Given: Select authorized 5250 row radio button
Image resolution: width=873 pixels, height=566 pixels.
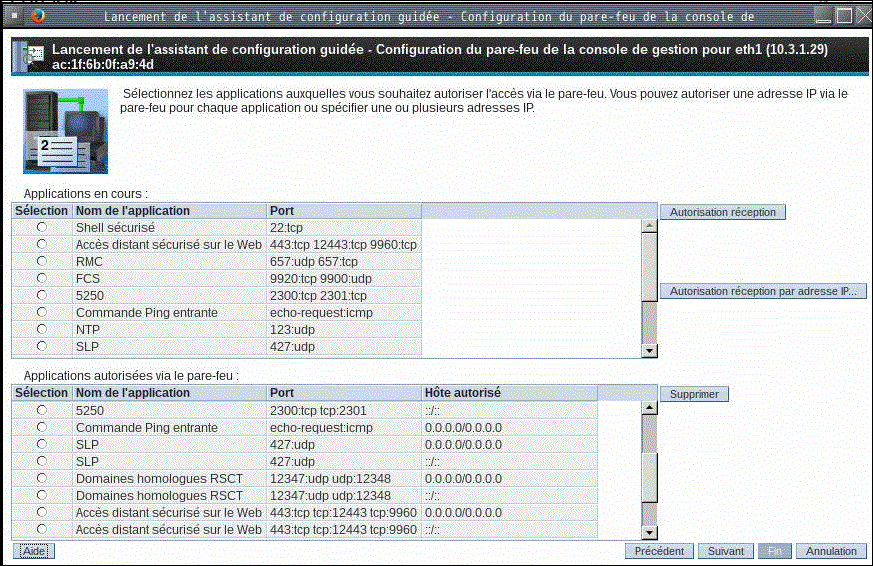Looking at the screenshot, I should tap(42, 410).
